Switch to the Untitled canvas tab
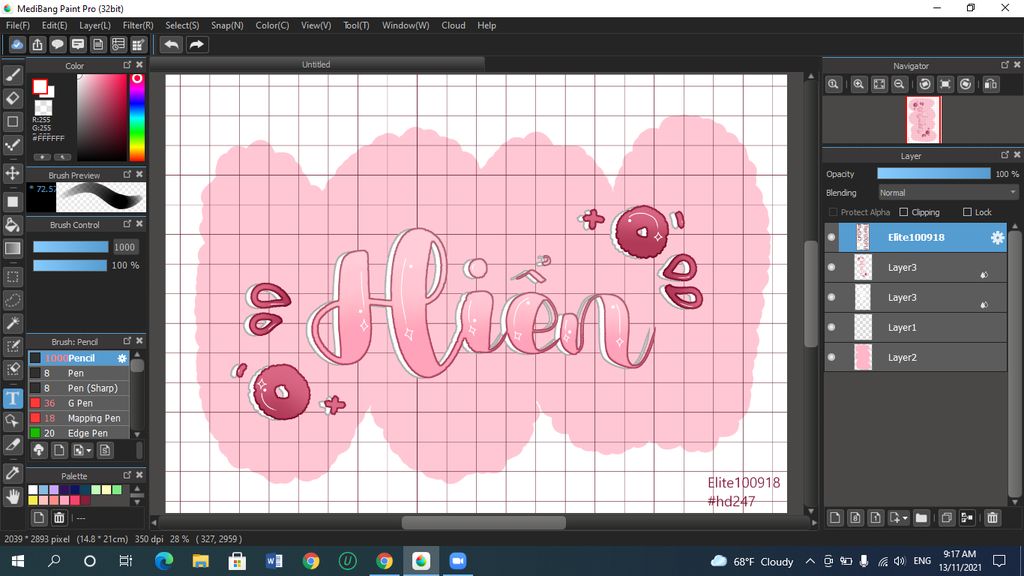Screen dimensions: 1024x576 click(316, 64)
